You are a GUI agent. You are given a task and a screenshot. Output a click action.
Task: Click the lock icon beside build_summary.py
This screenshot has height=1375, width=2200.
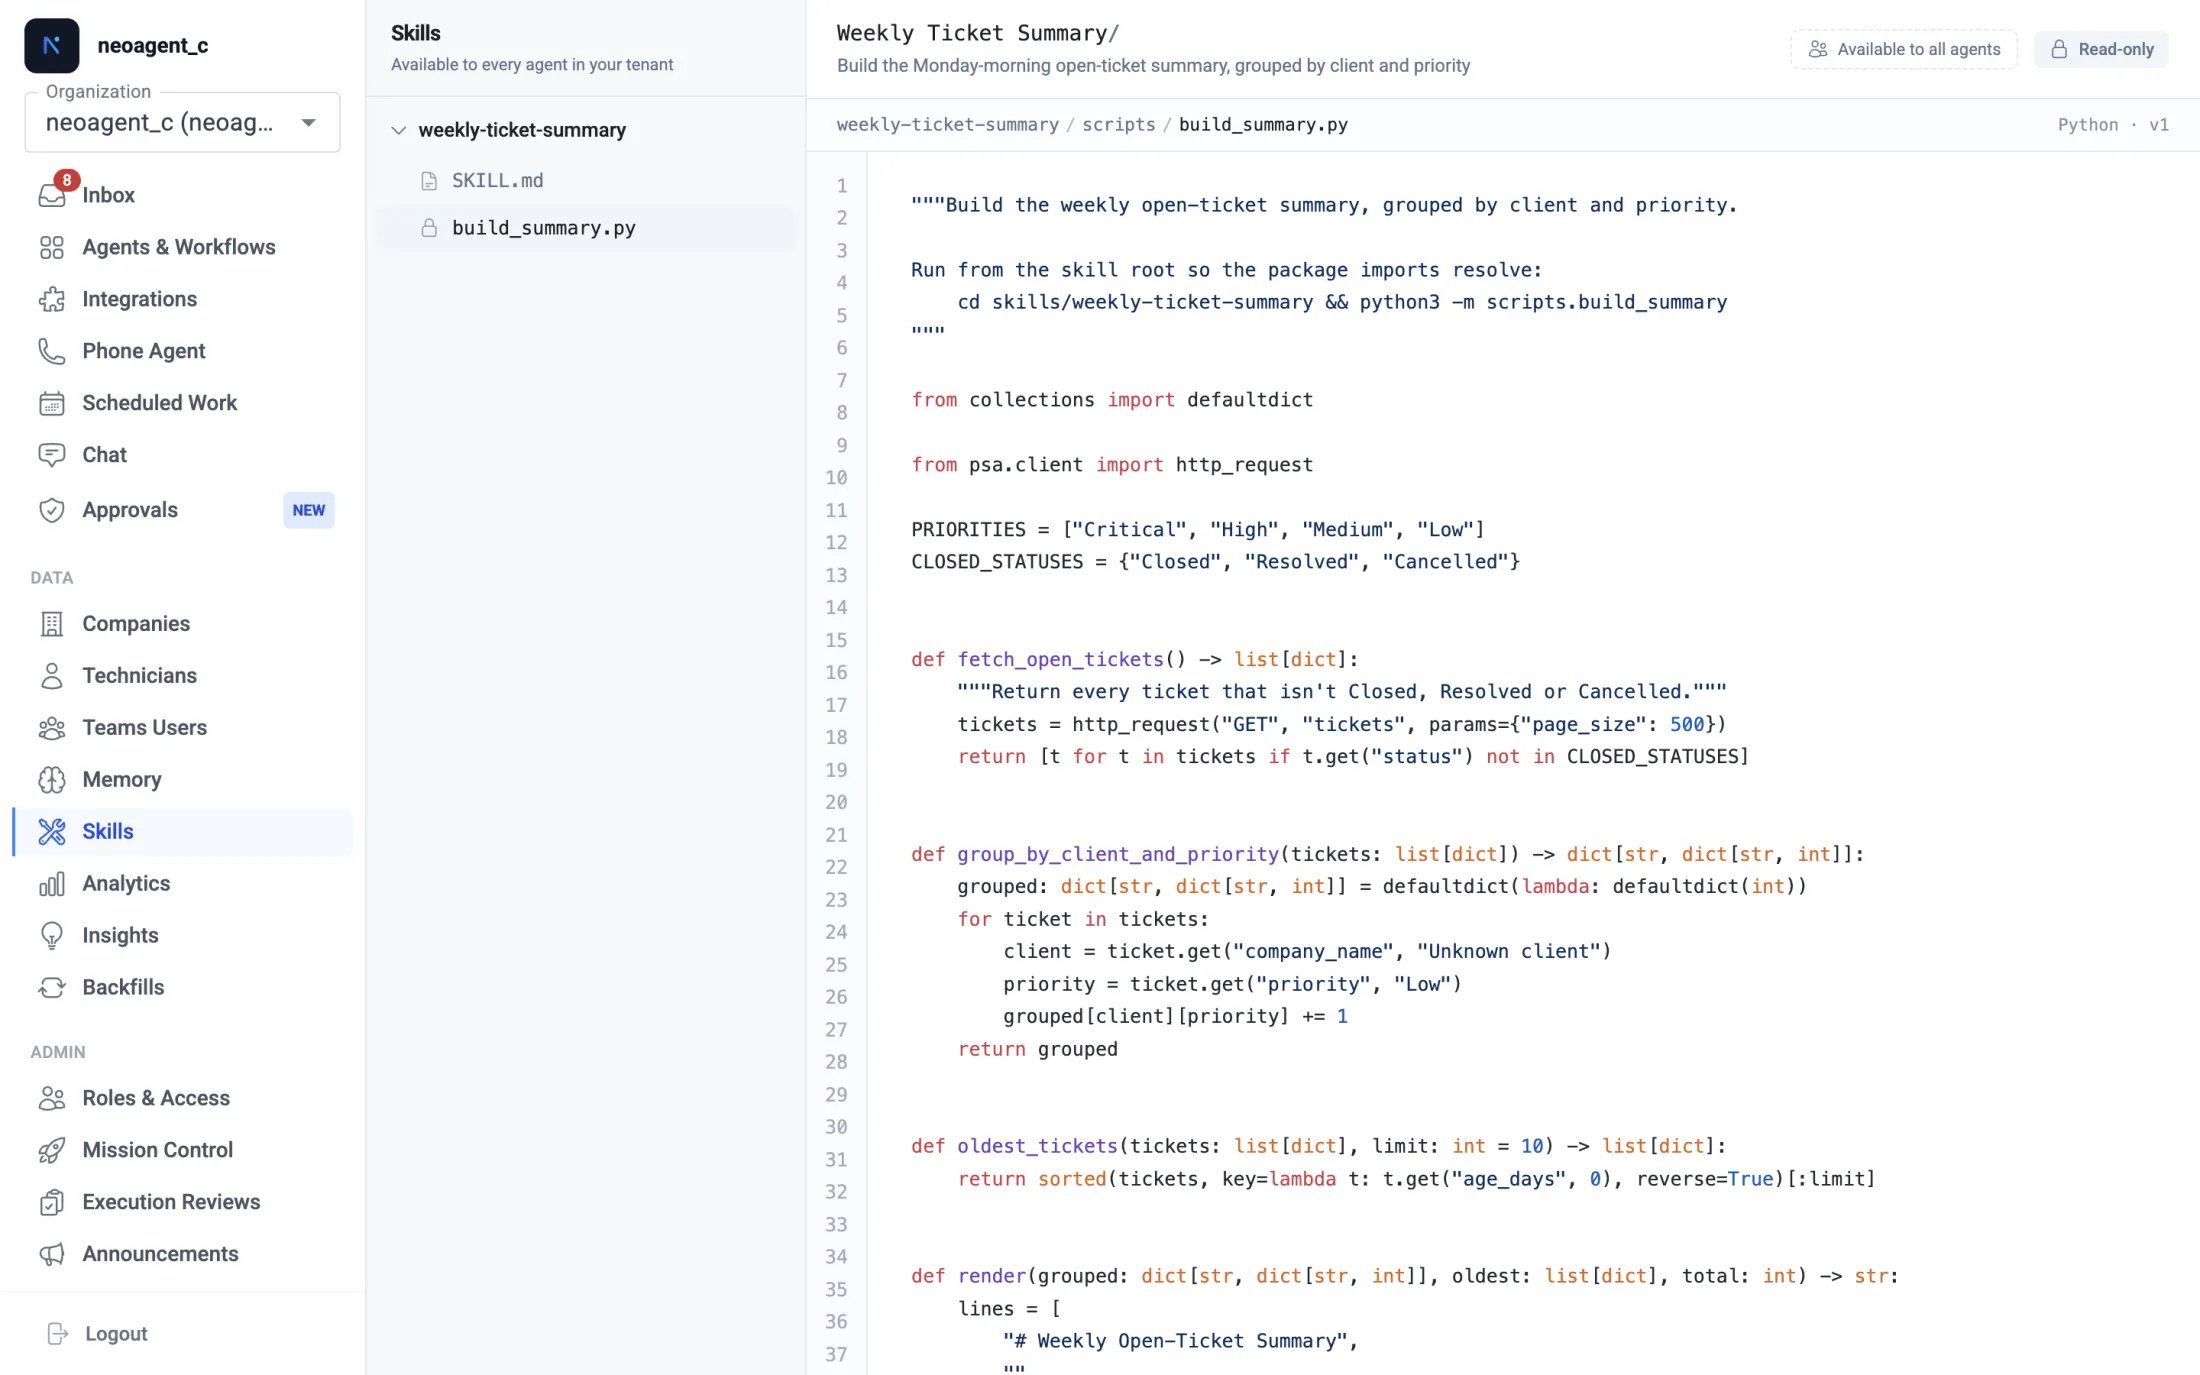click(429, 228)
